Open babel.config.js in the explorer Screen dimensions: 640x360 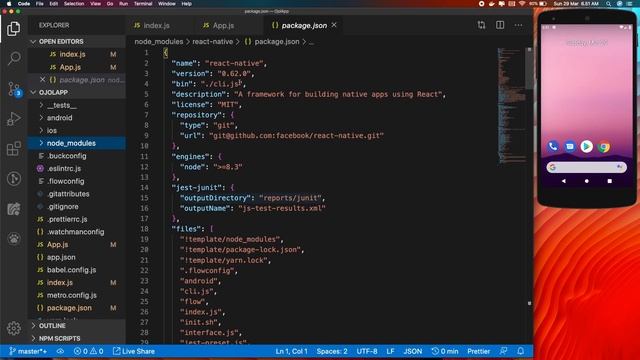(77, 270)
